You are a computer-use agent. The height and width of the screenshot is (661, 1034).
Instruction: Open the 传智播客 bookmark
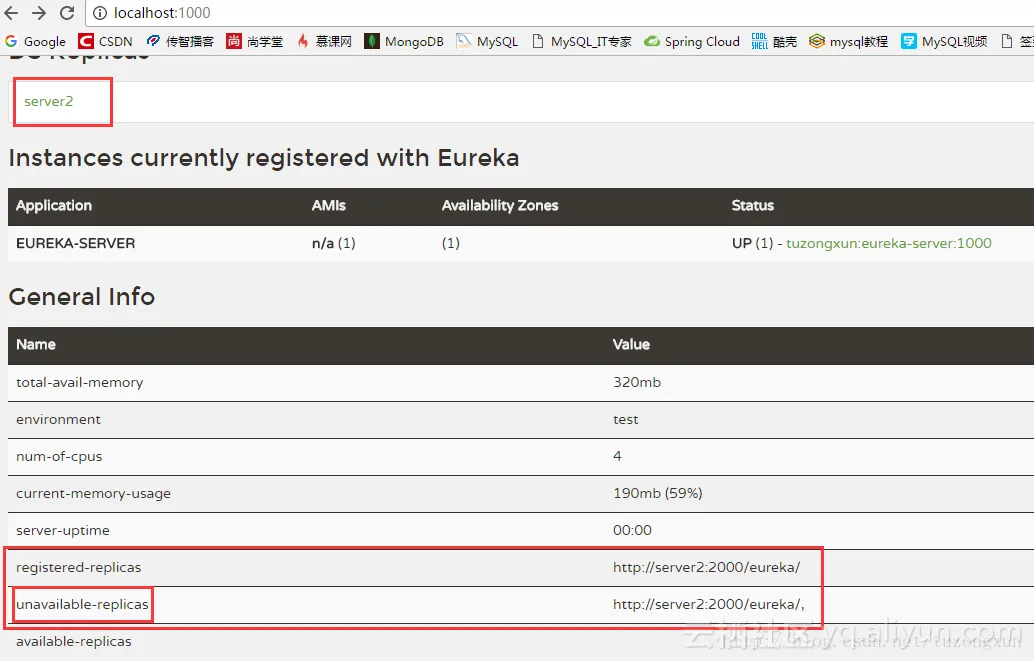180,42
